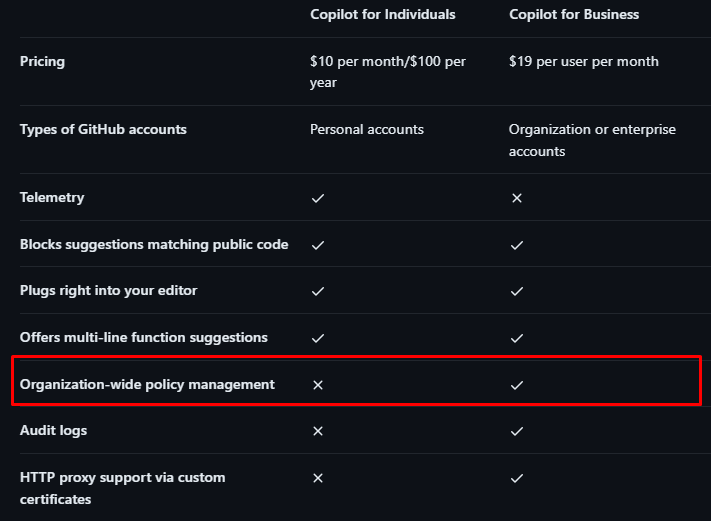This screenshot has height=521, width=711.
Task: Click the Business checkmark for HTTP proxy support
Action: (517, 478)
